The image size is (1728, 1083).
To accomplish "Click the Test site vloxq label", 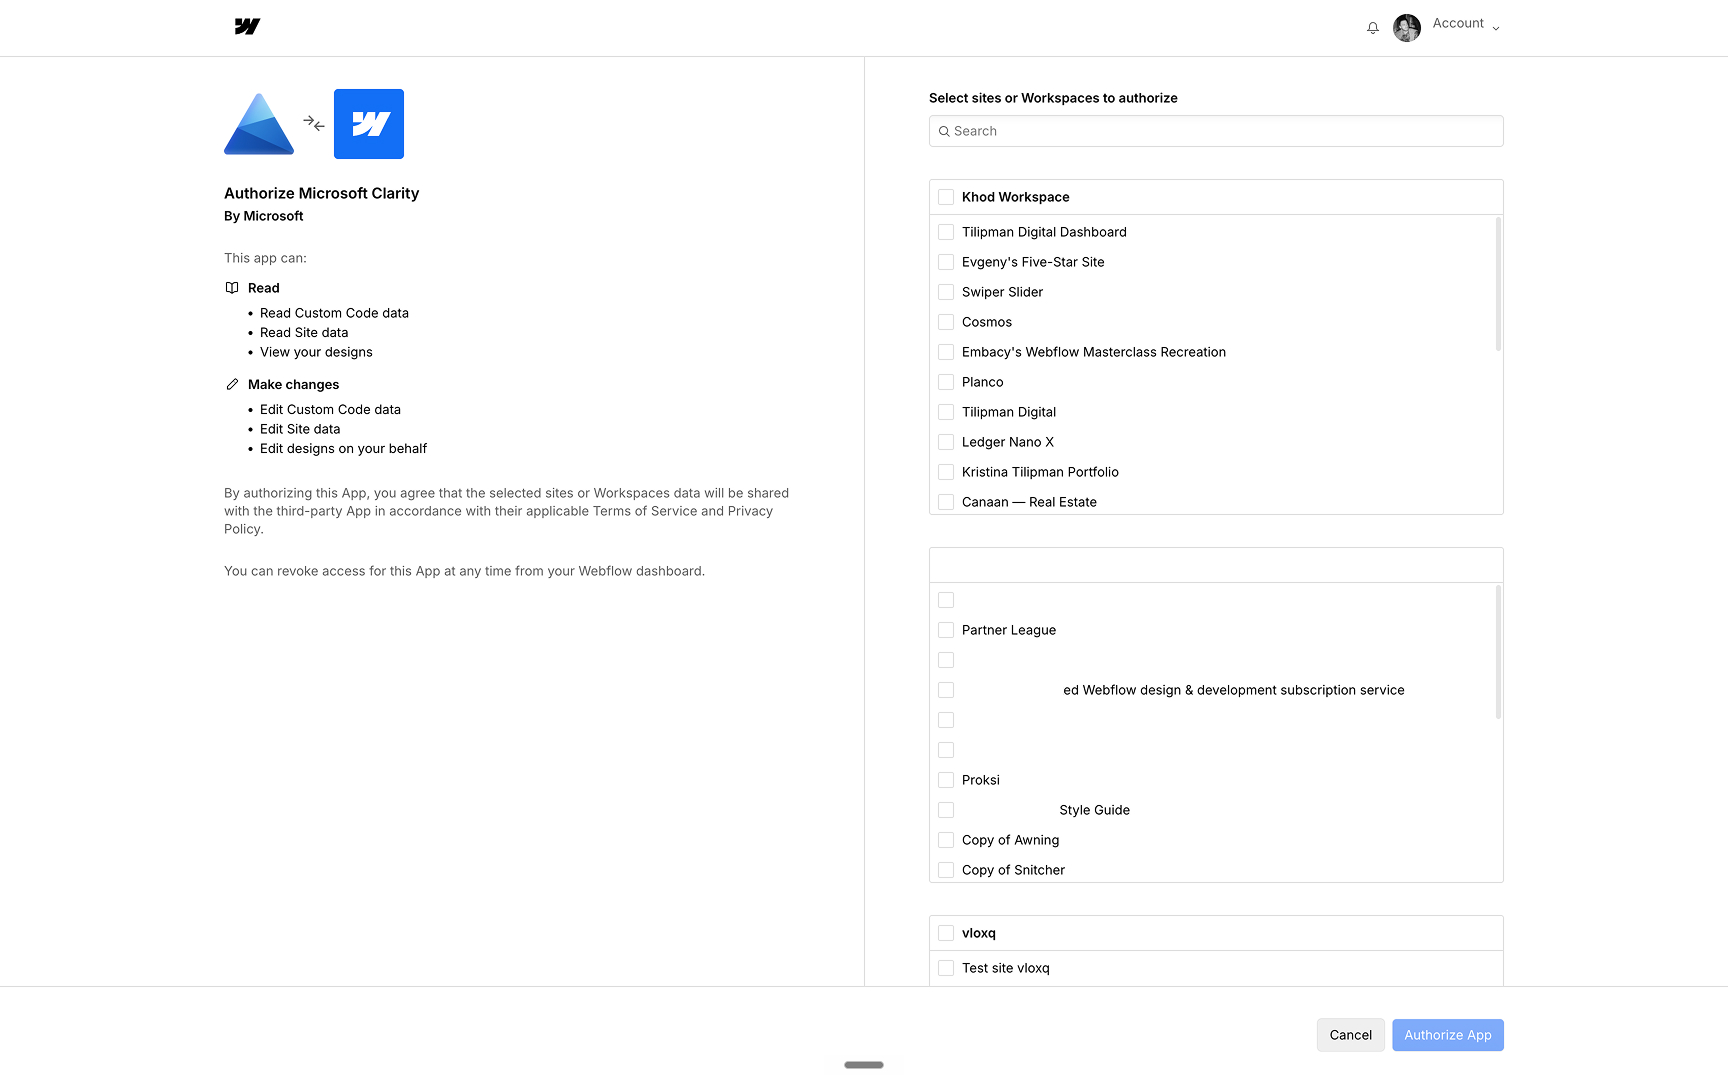I will click(1006, 968).
